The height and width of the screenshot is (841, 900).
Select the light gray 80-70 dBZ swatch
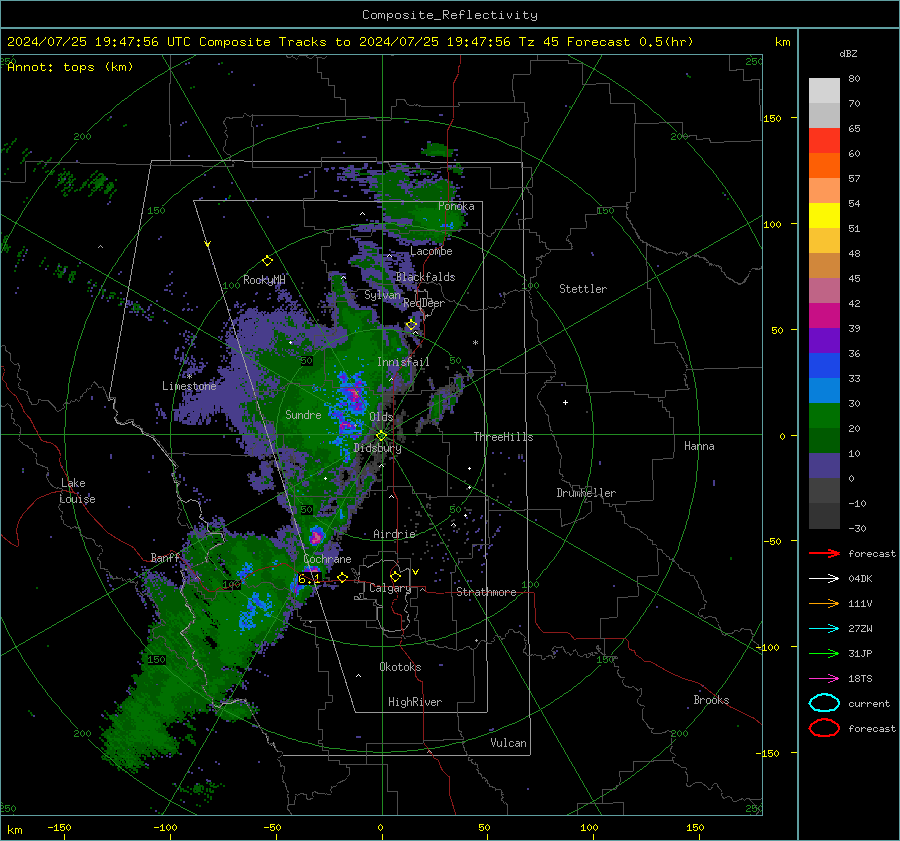click(824, 90)
